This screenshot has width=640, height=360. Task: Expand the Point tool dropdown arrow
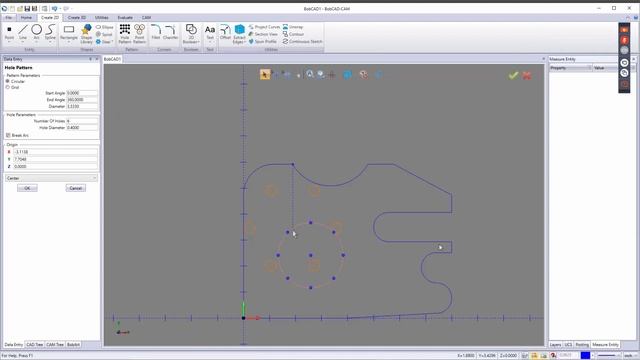coord(9,42)
